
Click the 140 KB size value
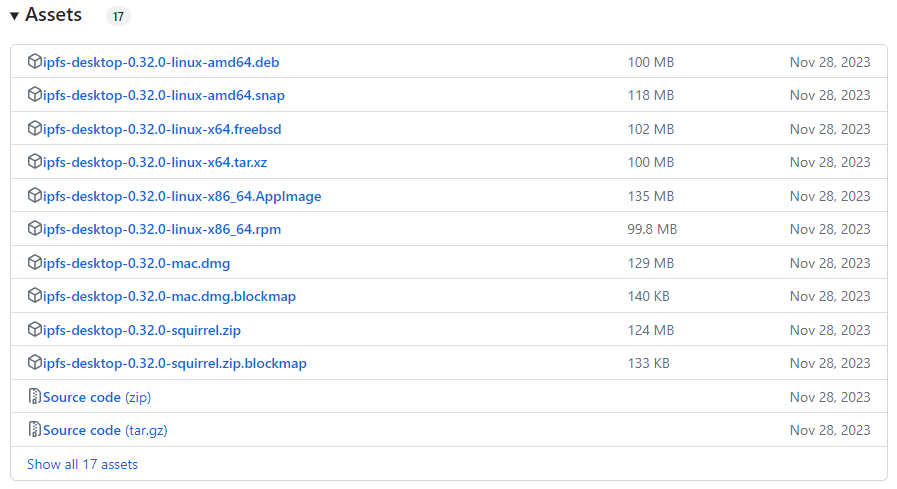pyautogui.click(x=649, y=296)
